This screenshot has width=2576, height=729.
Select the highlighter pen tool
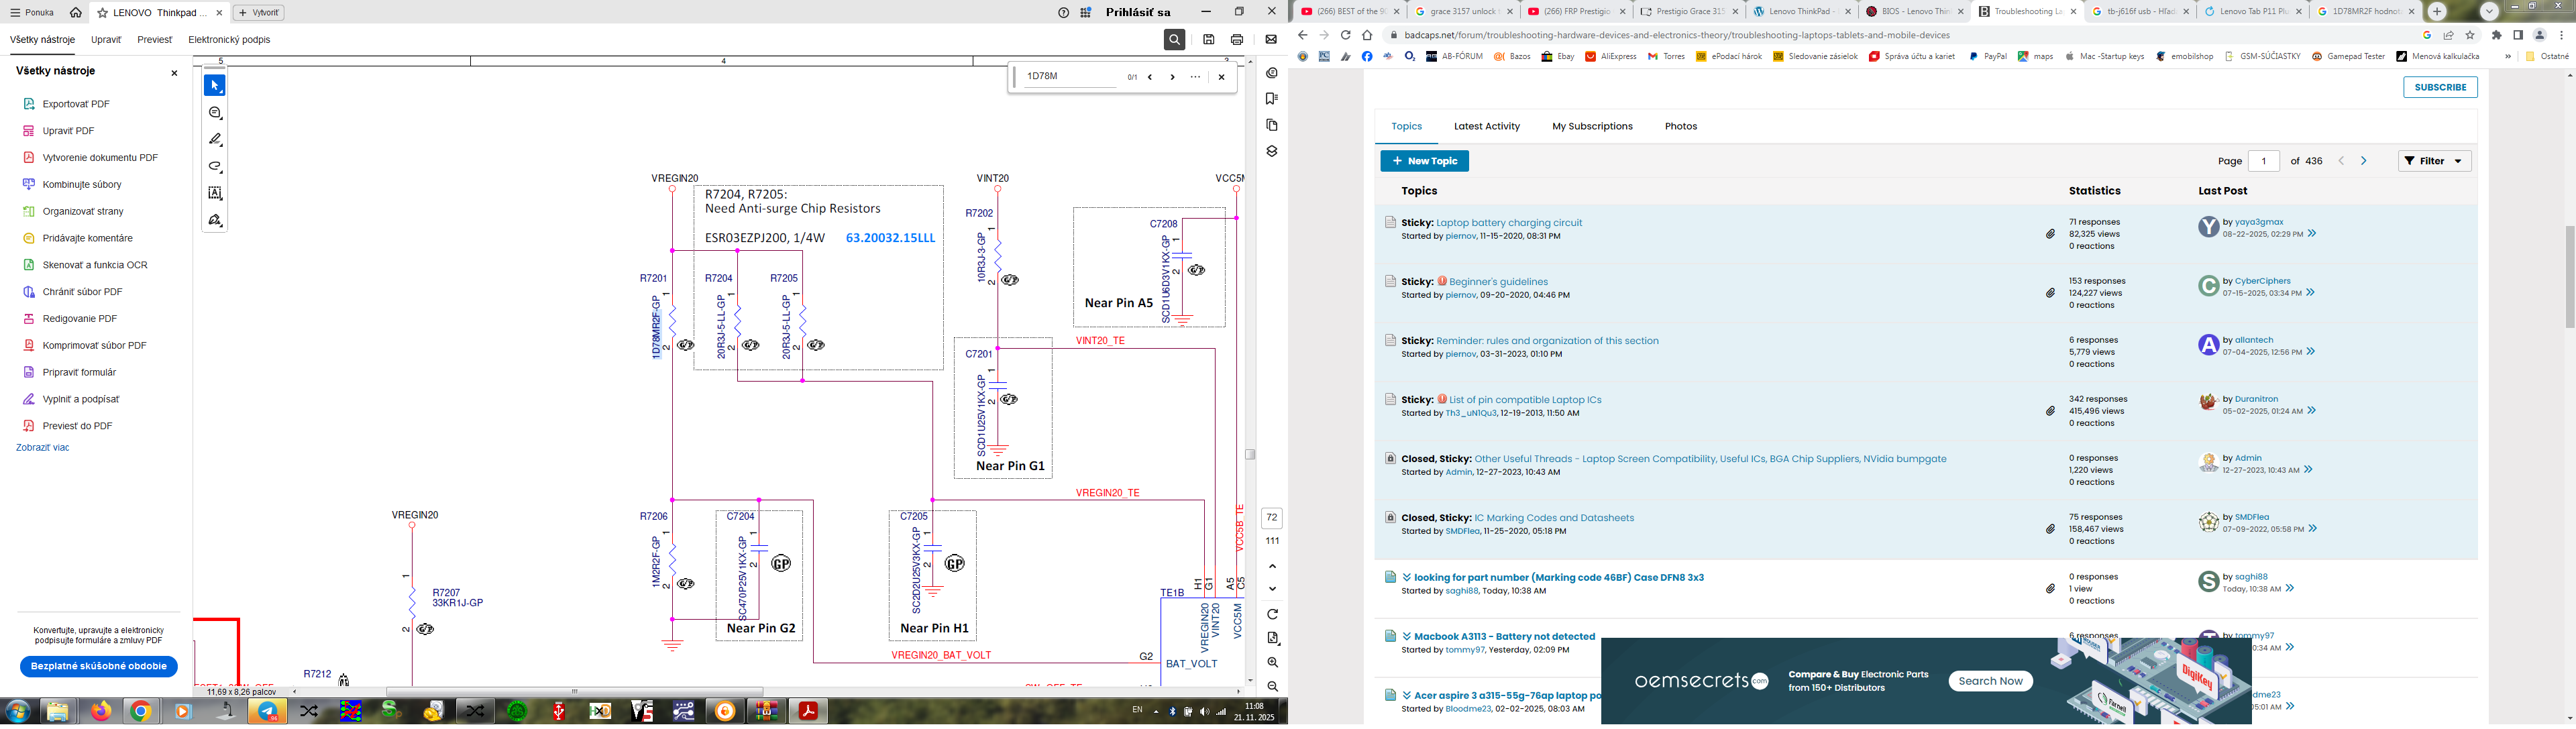(x=215, y=140)
